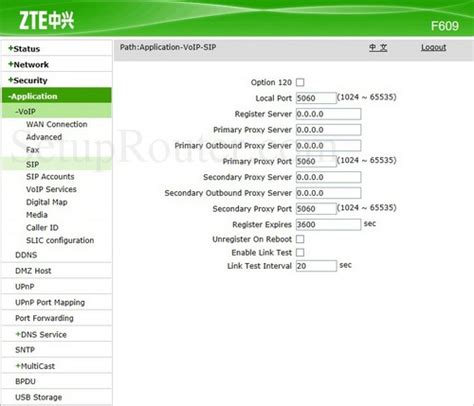Open the Fax settings page
Viewport: 474px width, 406px height.
[x=33, y=150]
